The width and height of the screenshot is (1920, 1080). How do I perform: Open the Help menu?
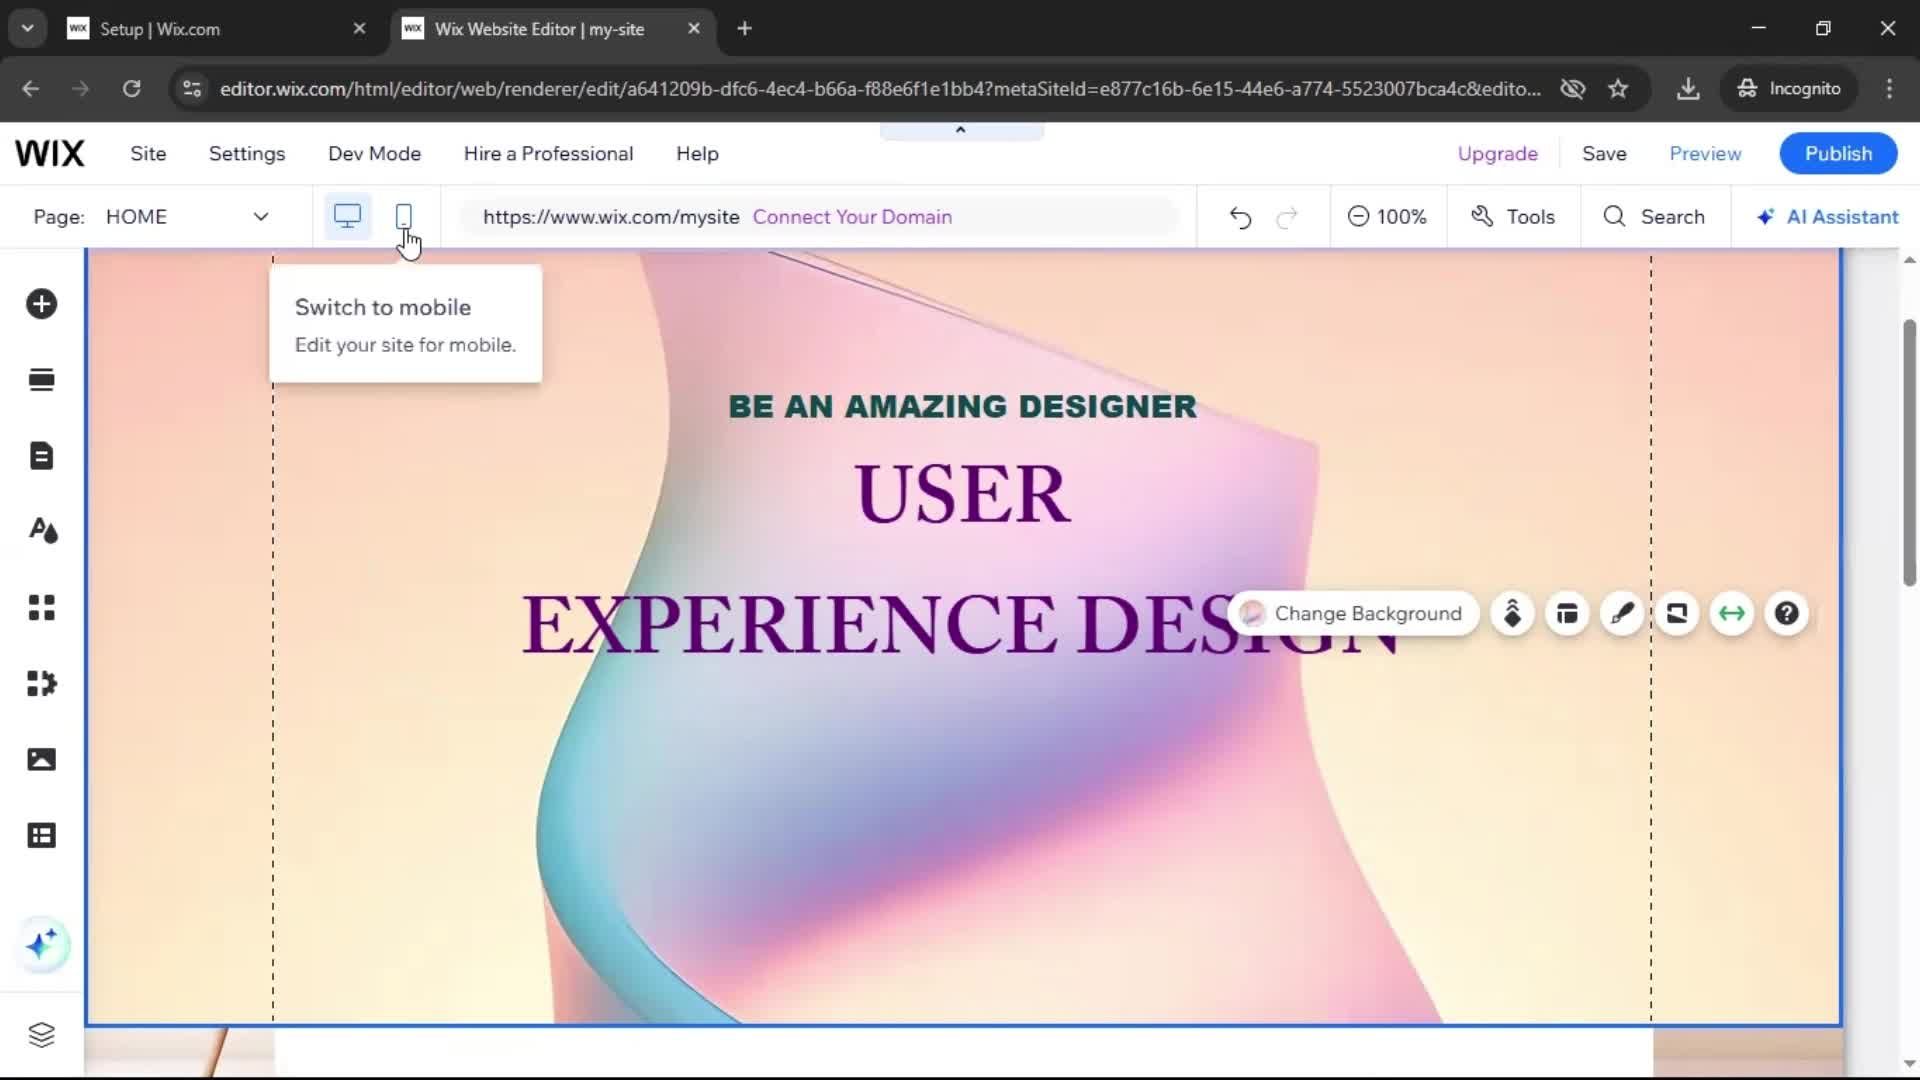pos(697,154)
